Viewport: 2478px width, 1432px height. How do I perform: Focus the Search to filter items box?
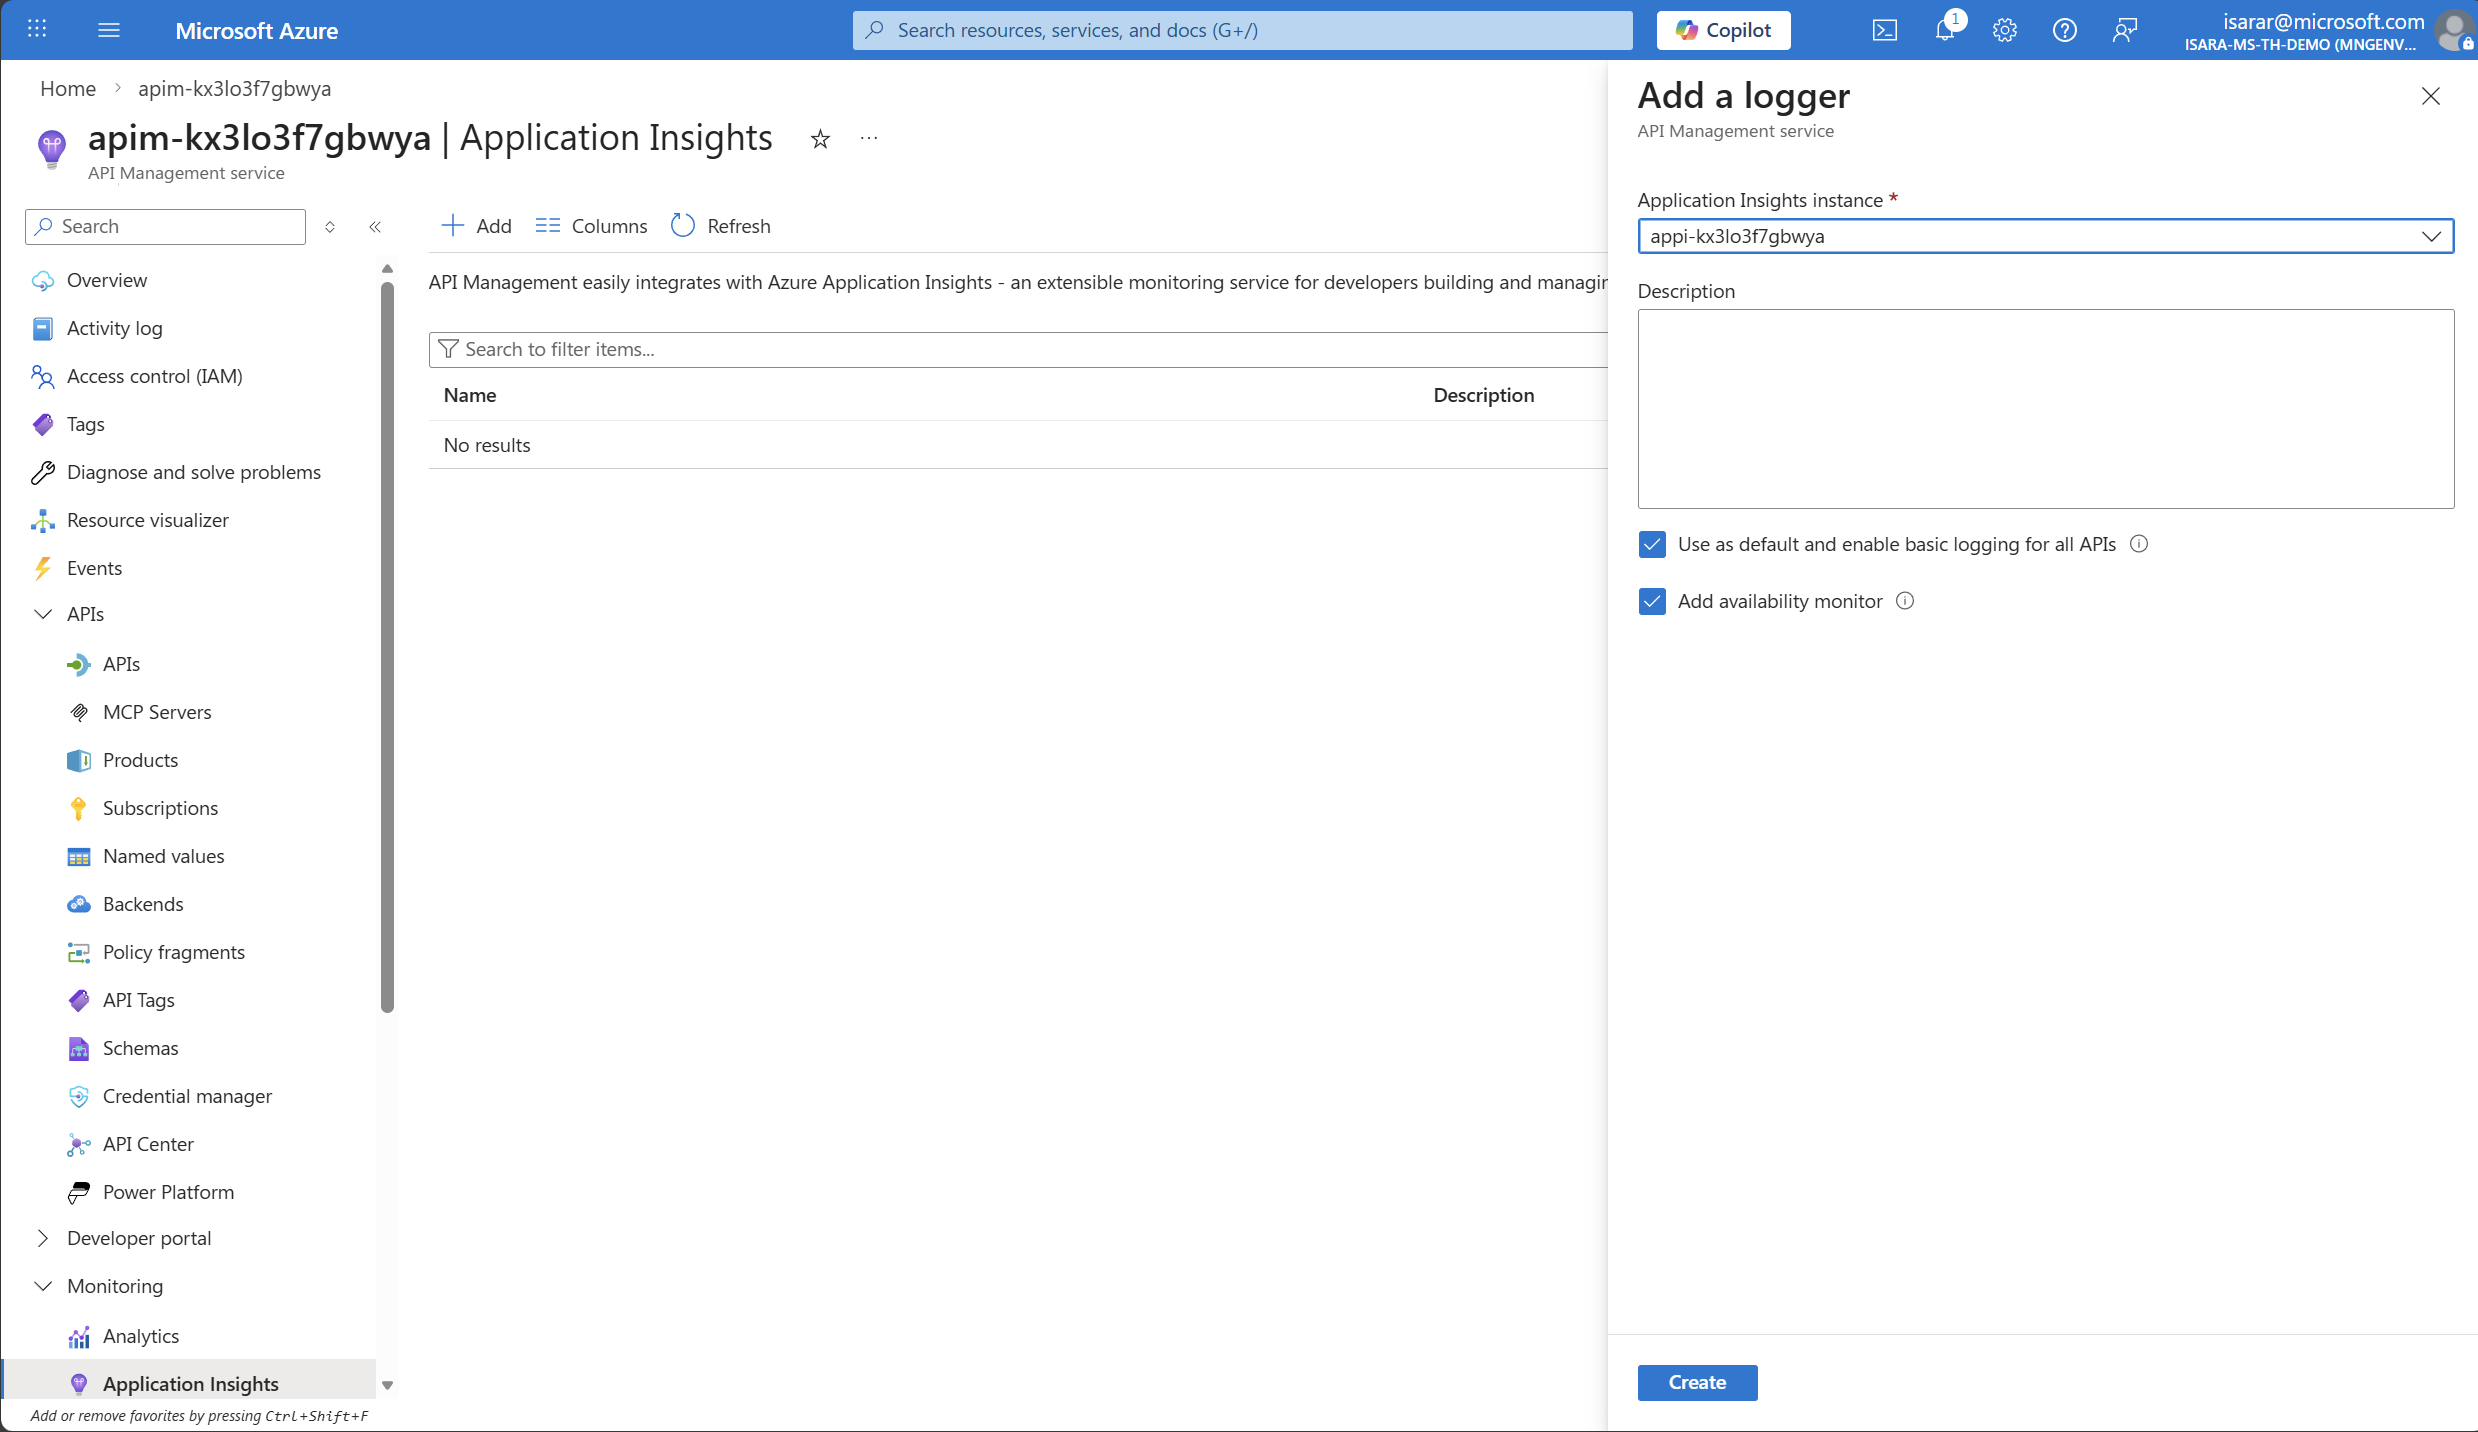(1018, 349)
